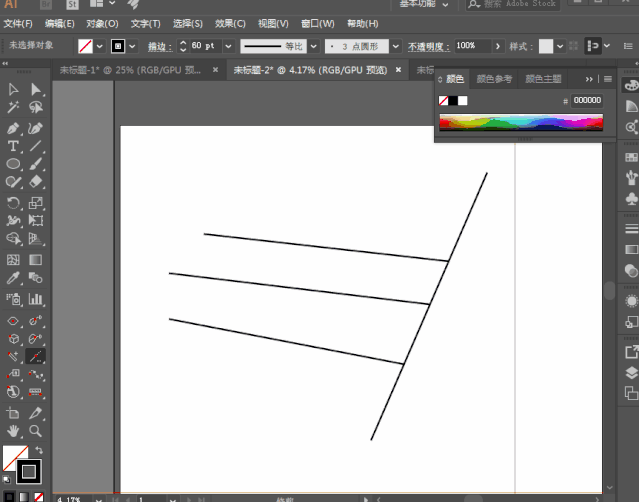Screen dimensions: 639x502
Task: Activate the Stroke box in toolbar
Action: click(29, 472)
